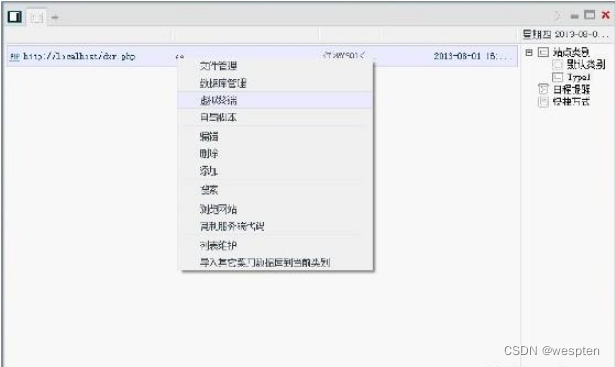Open 虚拟终端 from the context menu
This screenshot has height=367, width=615.
[x=218, y=100]
